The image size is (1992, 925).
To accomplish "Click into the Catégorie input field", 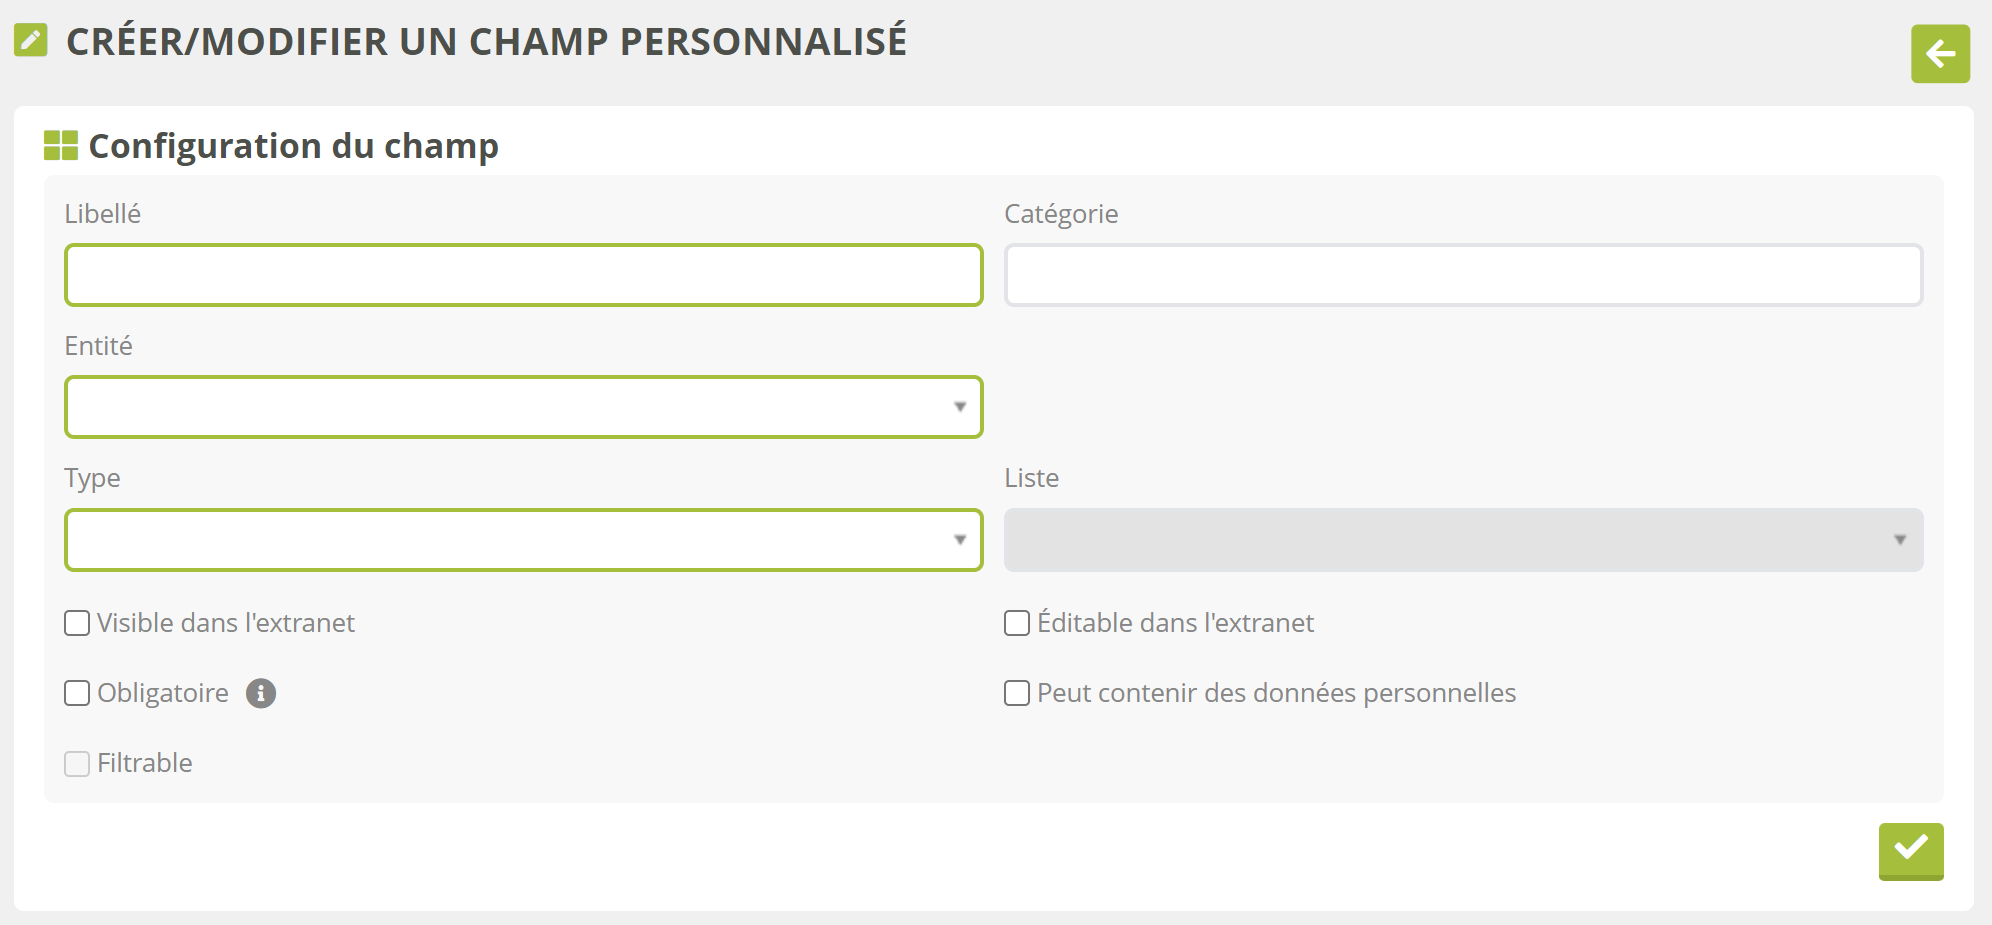I will pos(1463,275).
